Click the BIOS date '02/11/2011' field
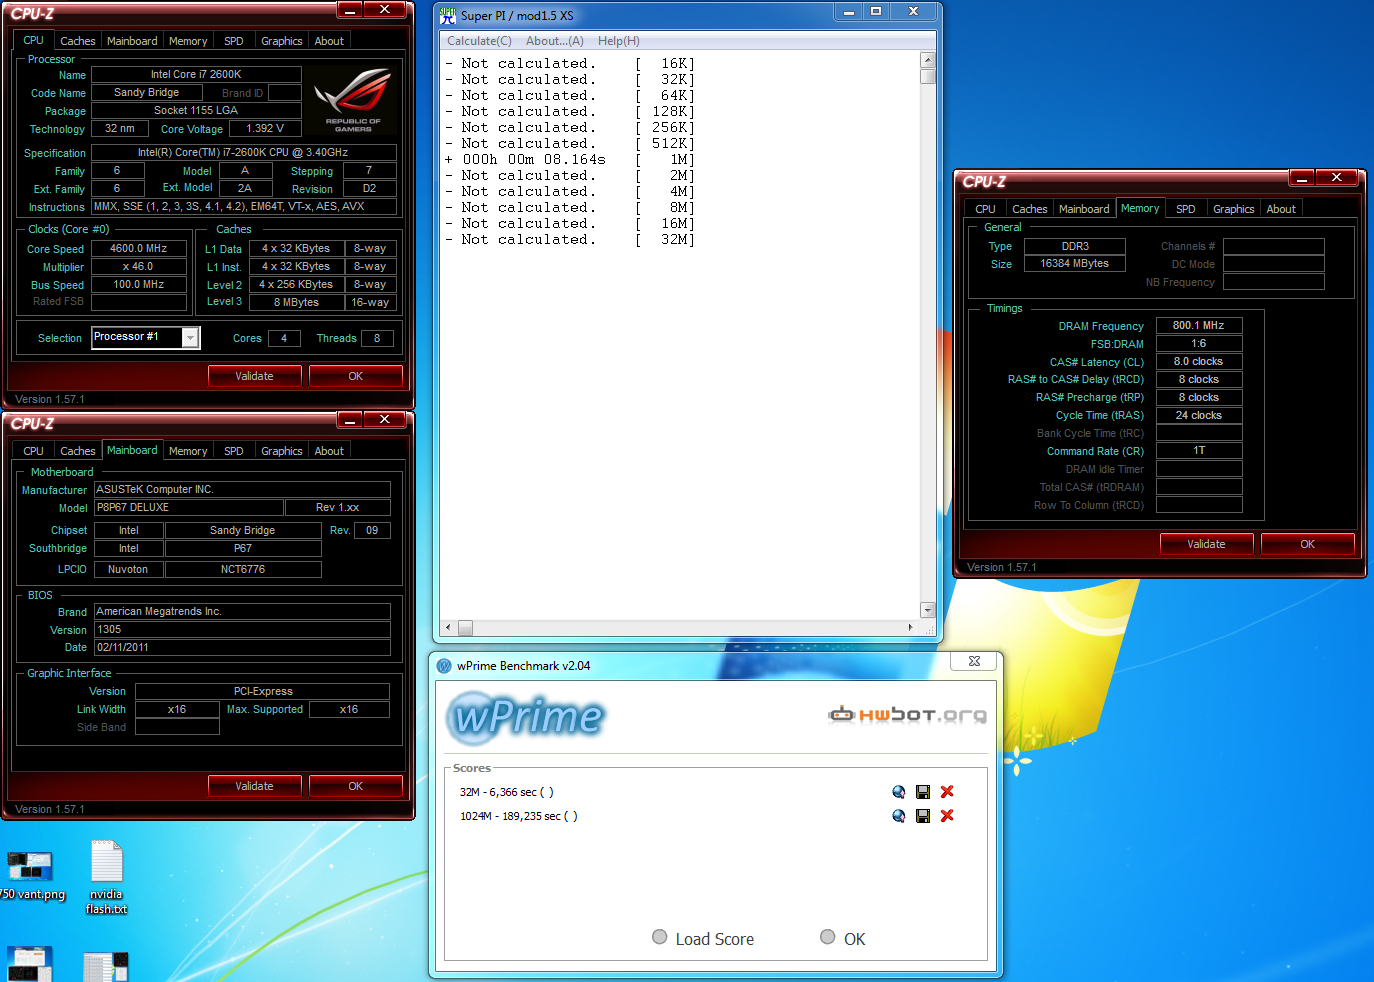This screenshot has height=982, width=1374. (x=242, y=647)
